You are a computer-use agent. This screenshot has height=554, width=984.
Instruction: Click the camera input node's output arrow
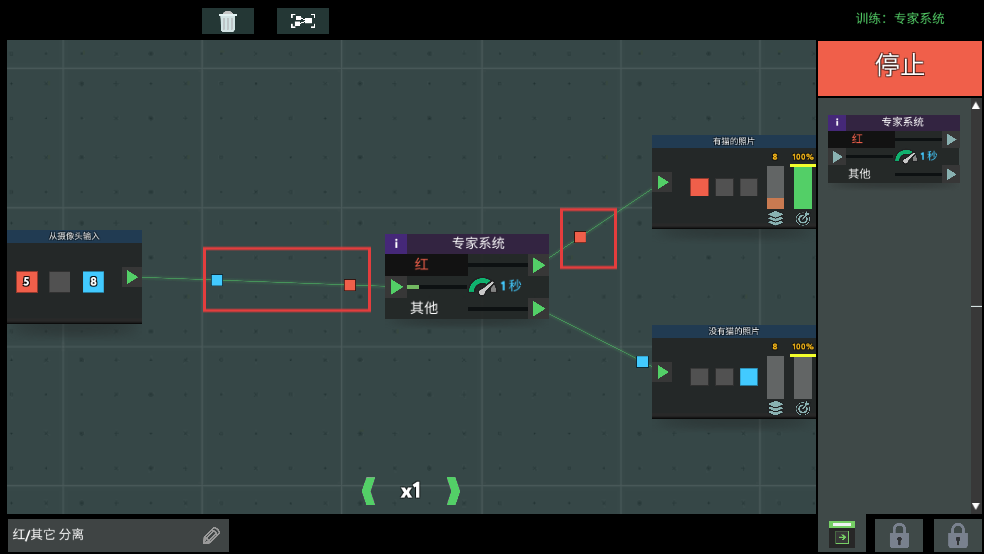pyautogui.click(x=131, y=277)
